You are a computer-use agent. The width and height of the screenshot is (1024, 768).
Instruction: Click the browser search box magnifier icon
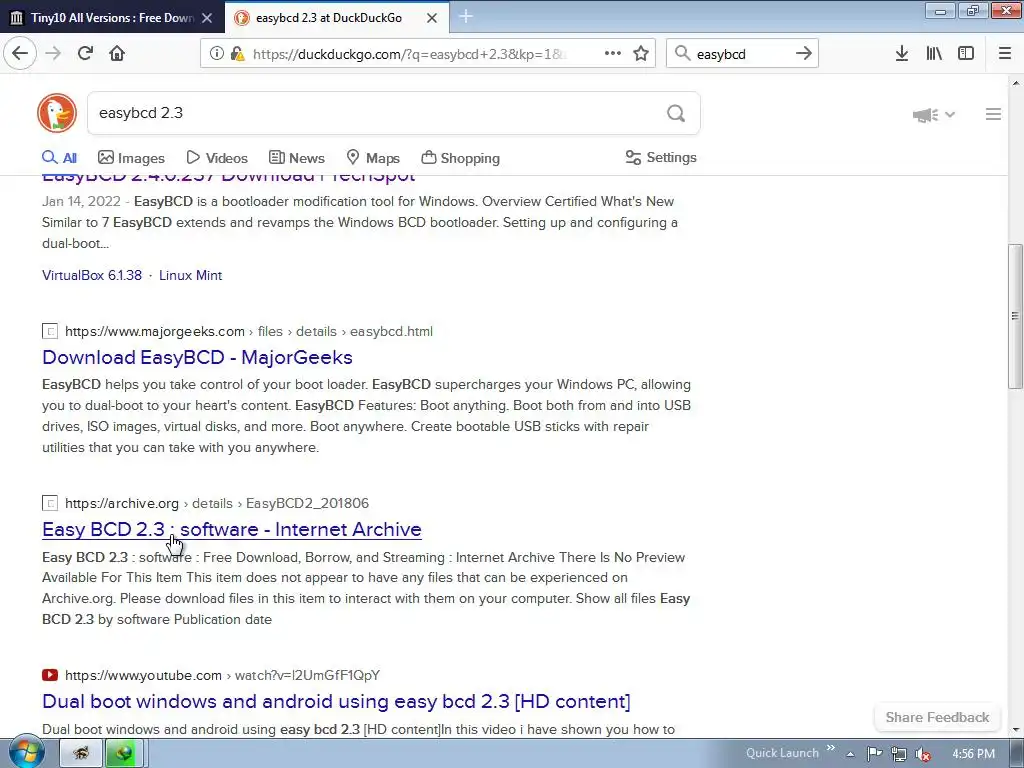click(682, 53)
